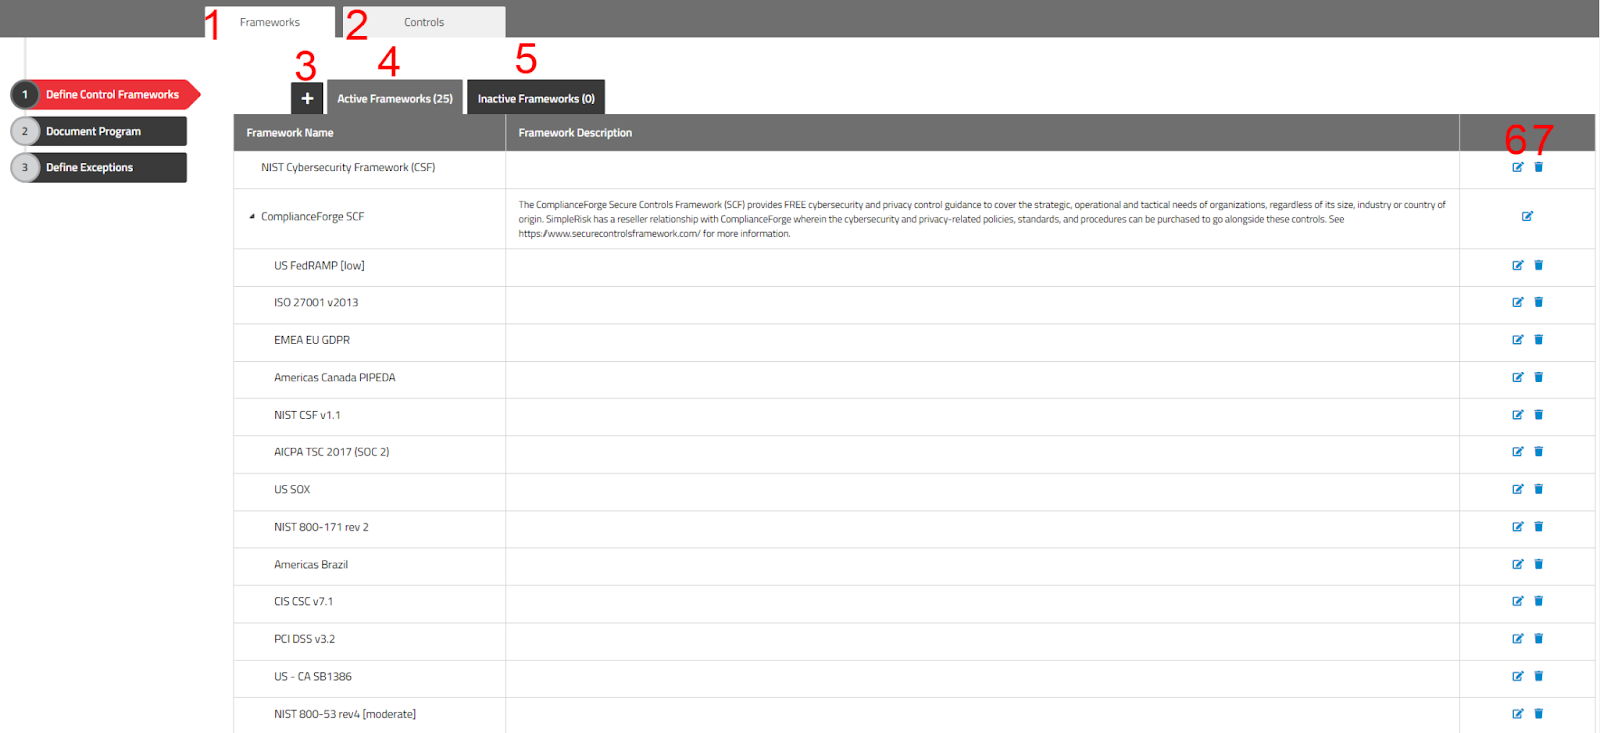The image size is (1600, 733).
Task: Edit the Americas Brazil framework
Action: 1517,564
